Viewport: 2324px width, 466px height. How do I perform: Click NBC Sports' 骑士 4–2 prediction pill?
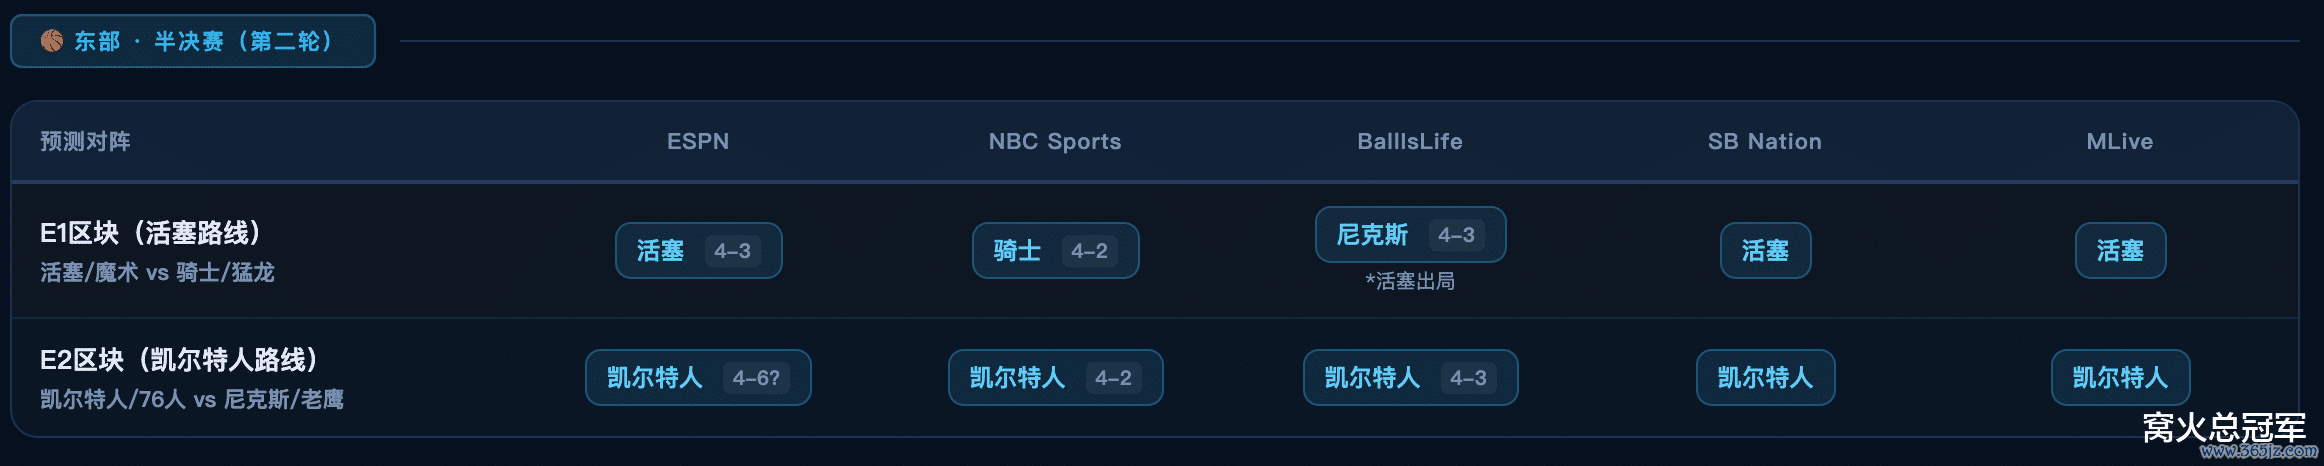click(x=1055, y=251)
